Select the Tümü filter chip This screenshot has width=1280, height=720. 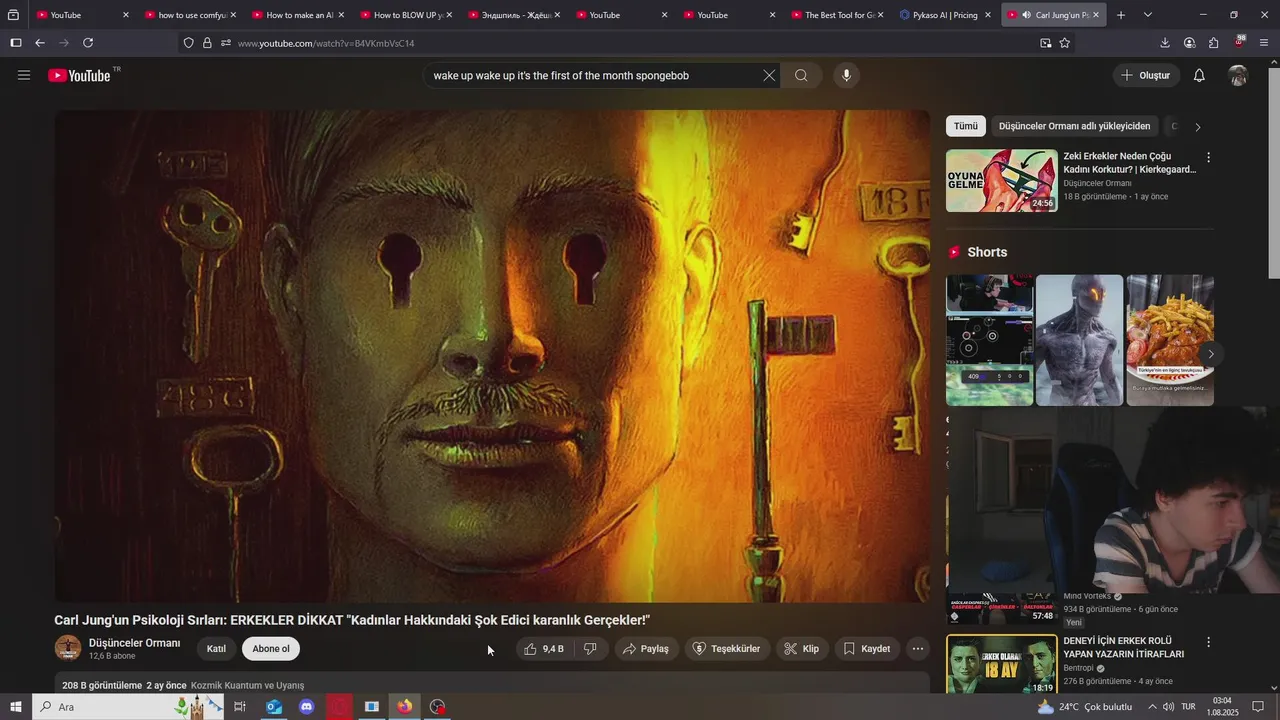coord(965,126)
